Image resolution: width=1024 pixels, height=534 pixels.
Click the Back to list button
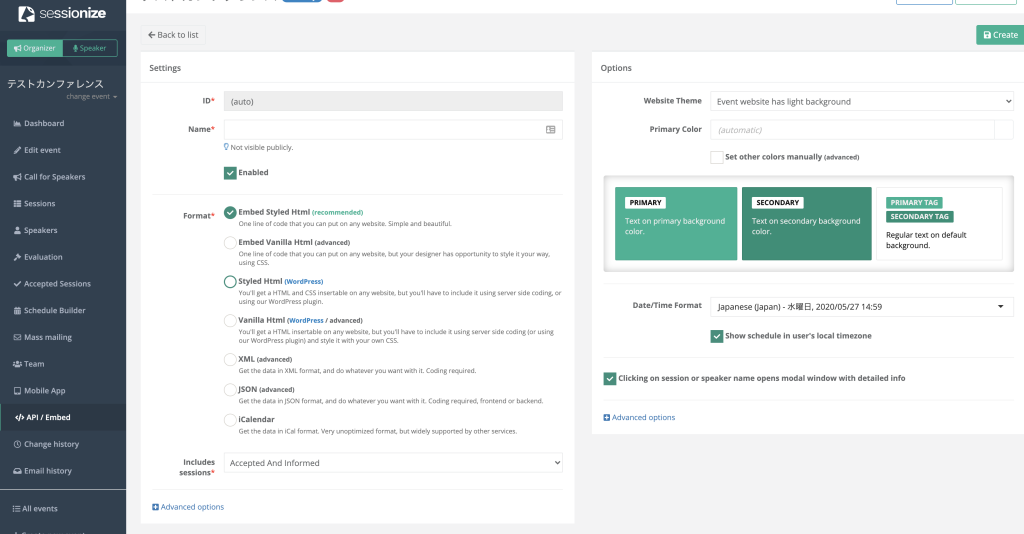(173, 35)
